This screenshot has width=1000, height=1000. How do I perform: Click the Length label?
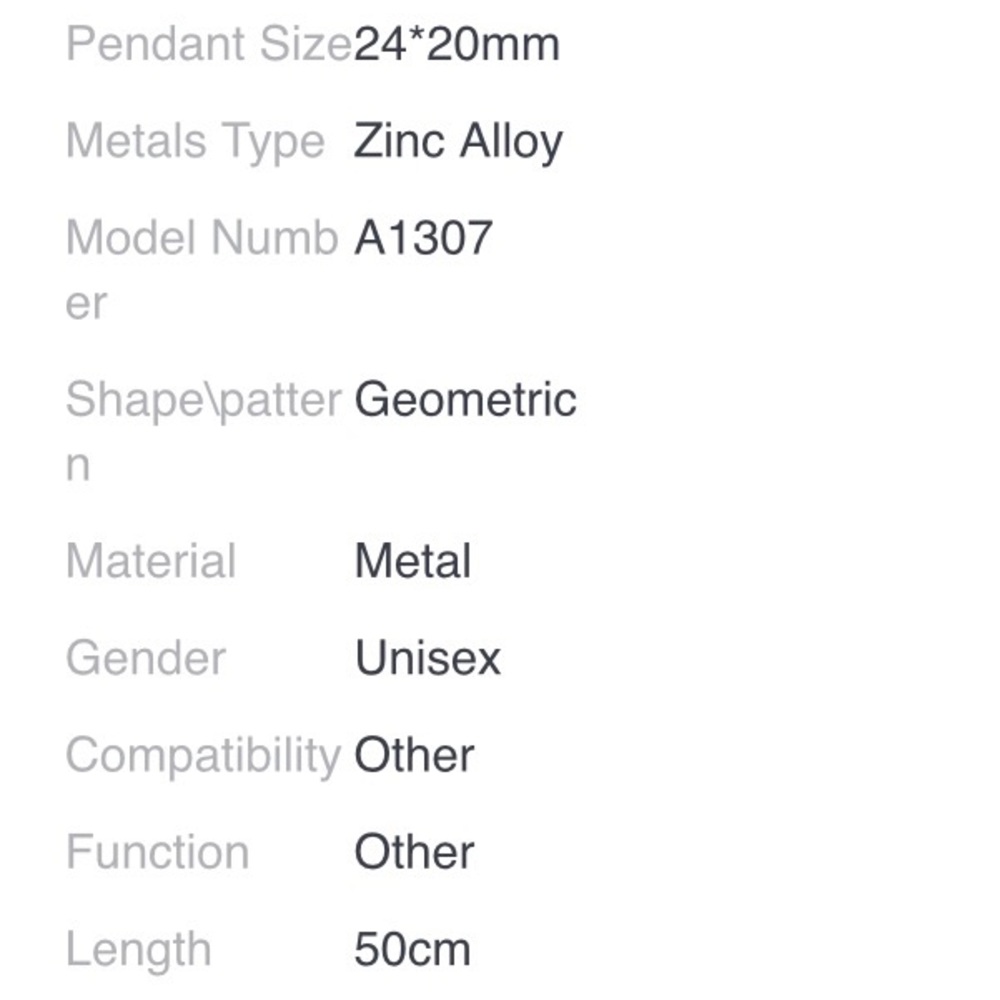pos(139,949)
